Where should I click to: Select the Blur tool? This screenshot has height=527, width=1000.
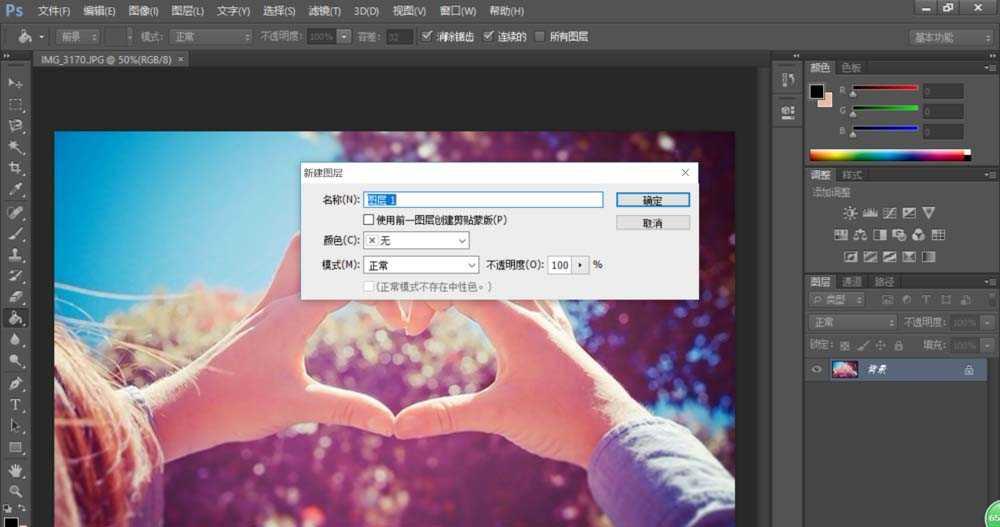click(15, 340)
